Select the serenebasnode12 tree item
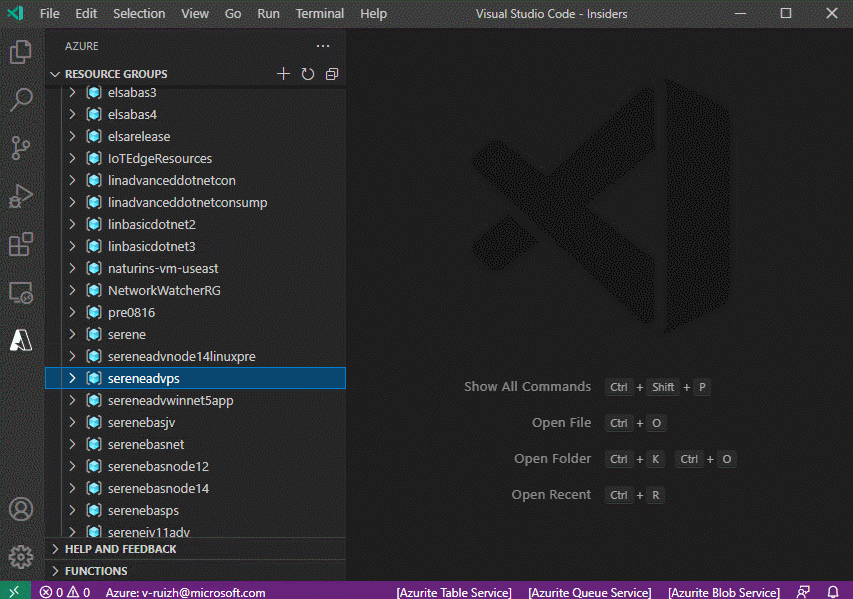 pos(195,466)
